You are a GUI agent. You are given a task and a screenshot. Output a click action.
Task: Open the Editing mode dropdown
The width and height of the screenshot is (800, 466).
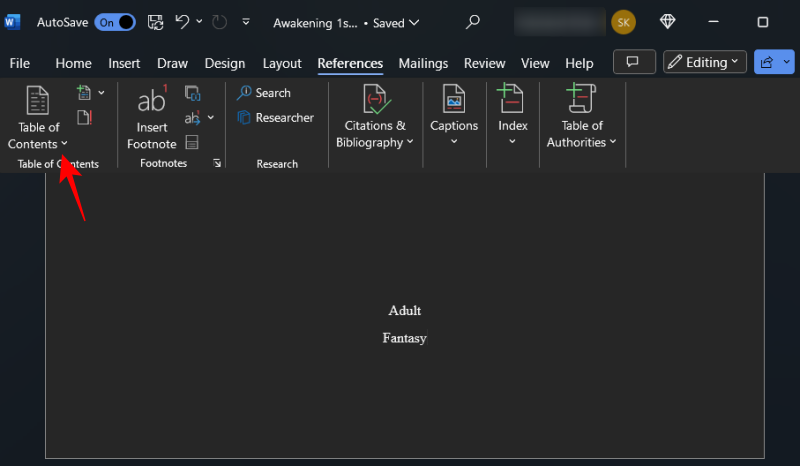tap(704, 62)
